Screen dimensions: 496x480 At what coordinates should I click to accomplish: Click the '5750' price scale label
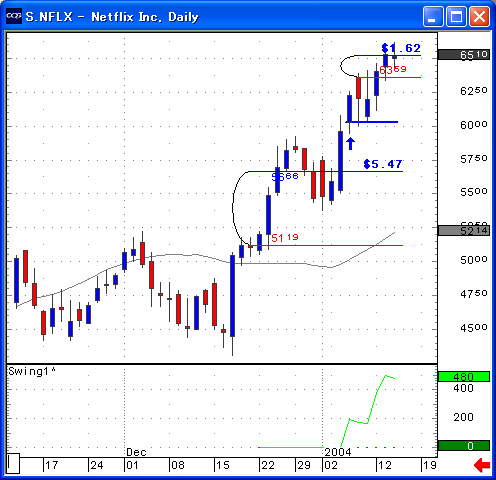coord(474,159)
